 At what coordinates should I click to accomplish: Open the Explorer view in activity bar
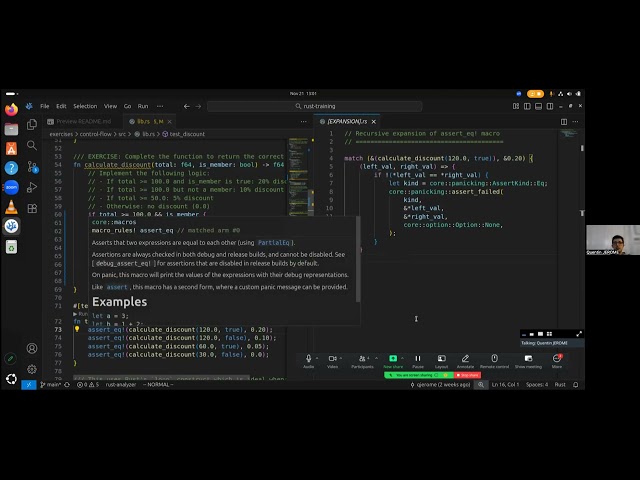click(x=32, y=124)
